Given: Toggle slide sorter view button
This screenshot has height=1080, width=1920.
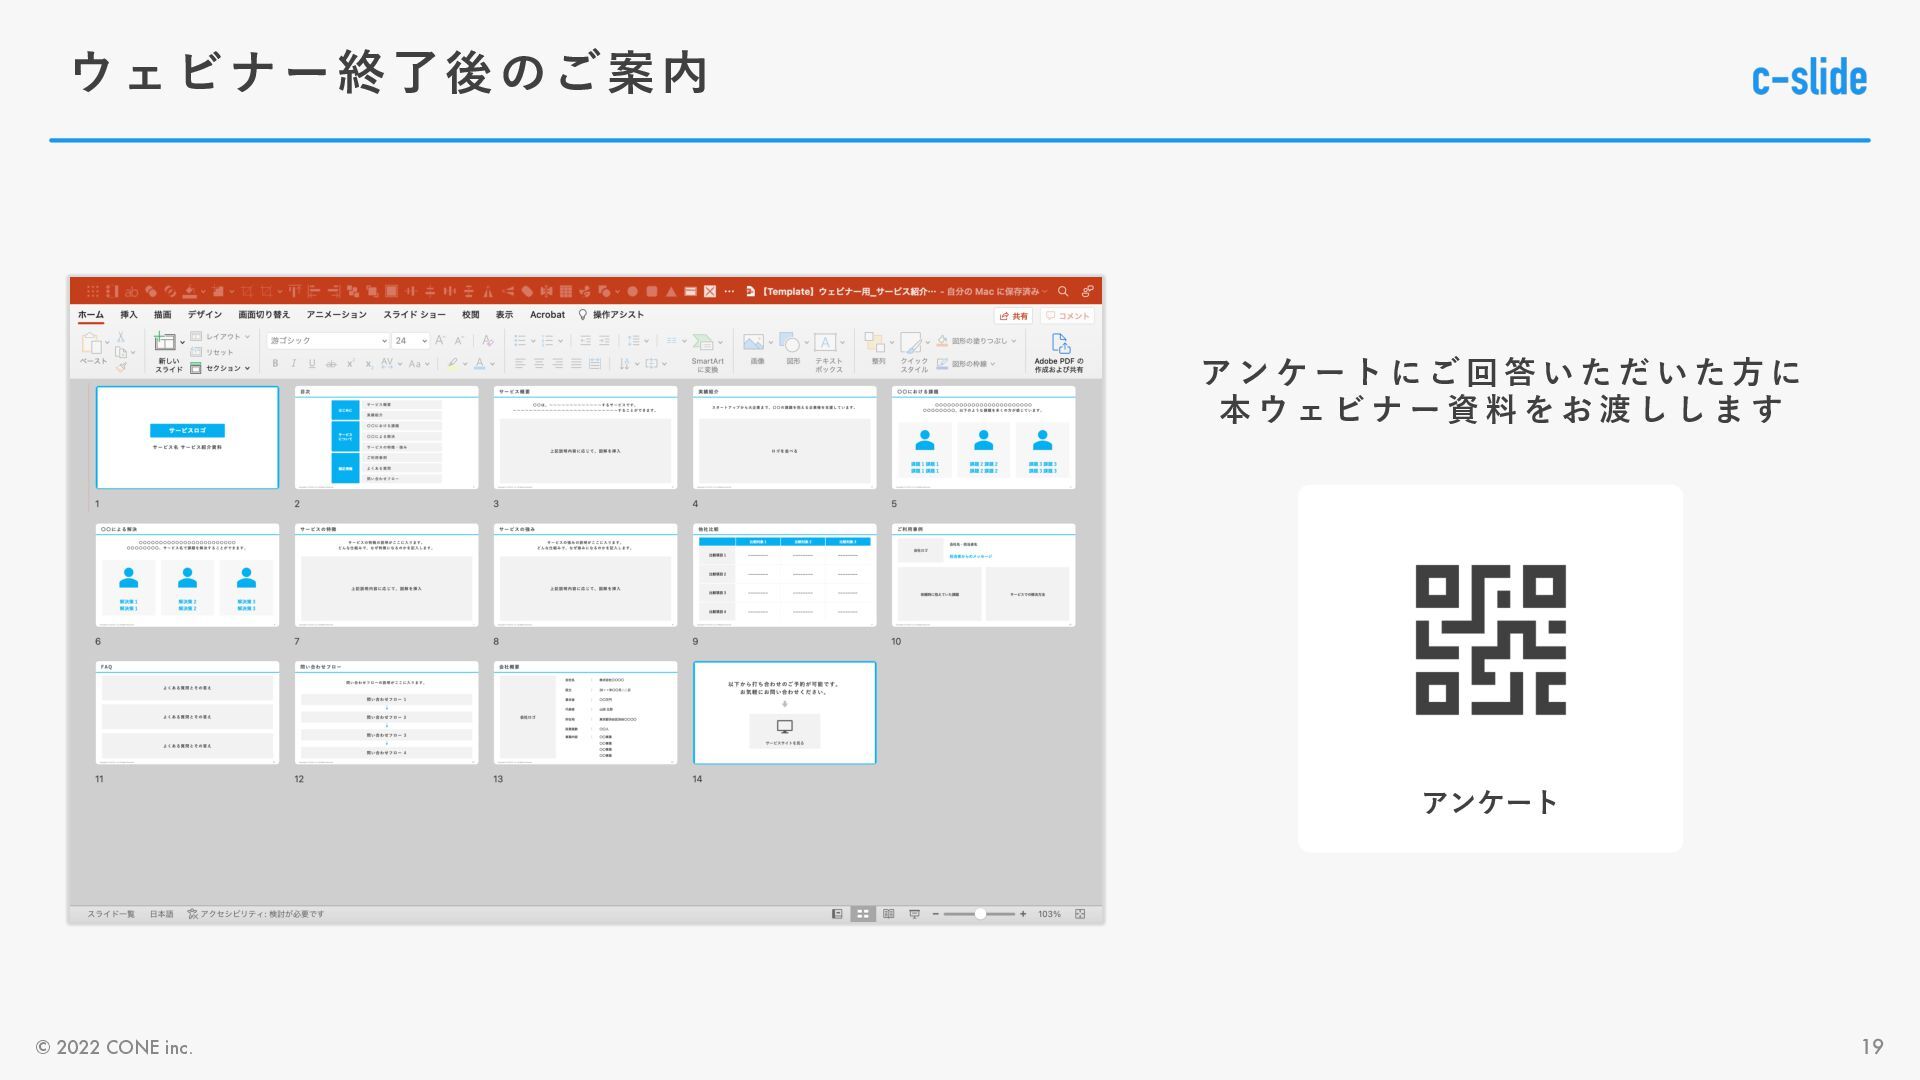Looking at the screenshot, I should (863, 914).
